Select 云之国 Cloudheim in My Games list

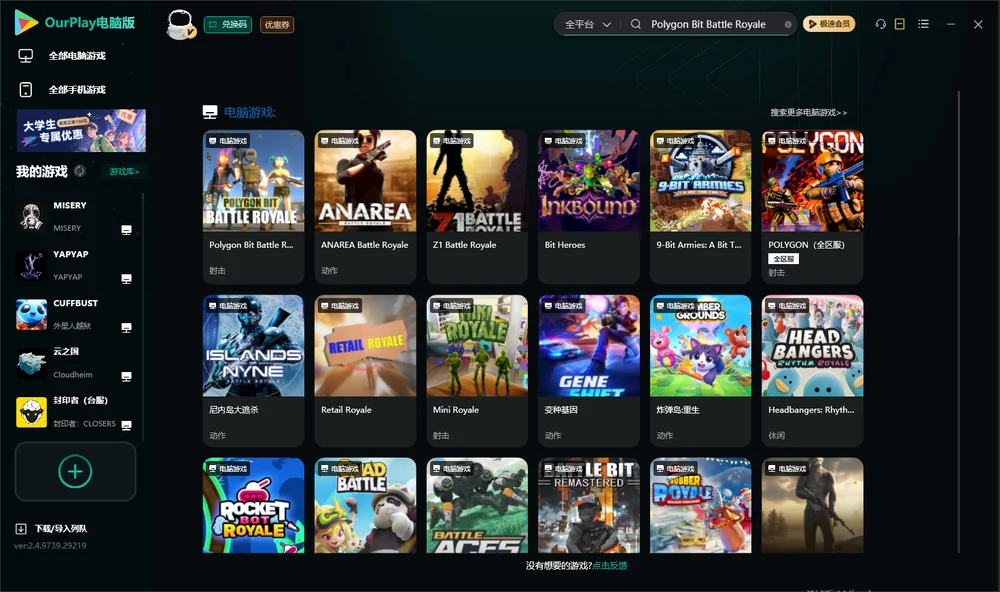(75, 363)
